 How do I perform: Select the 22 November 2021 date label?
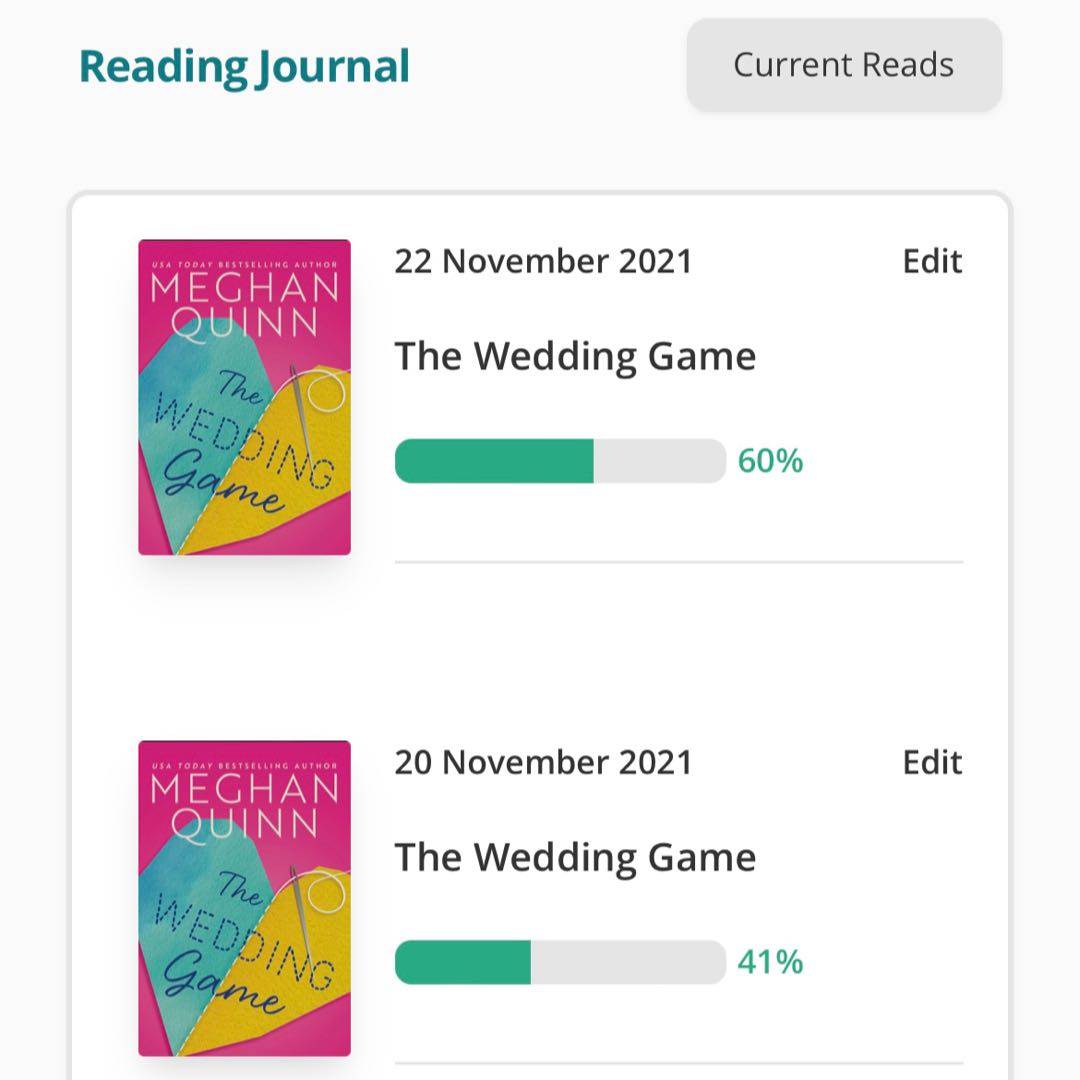coord(543,262)
